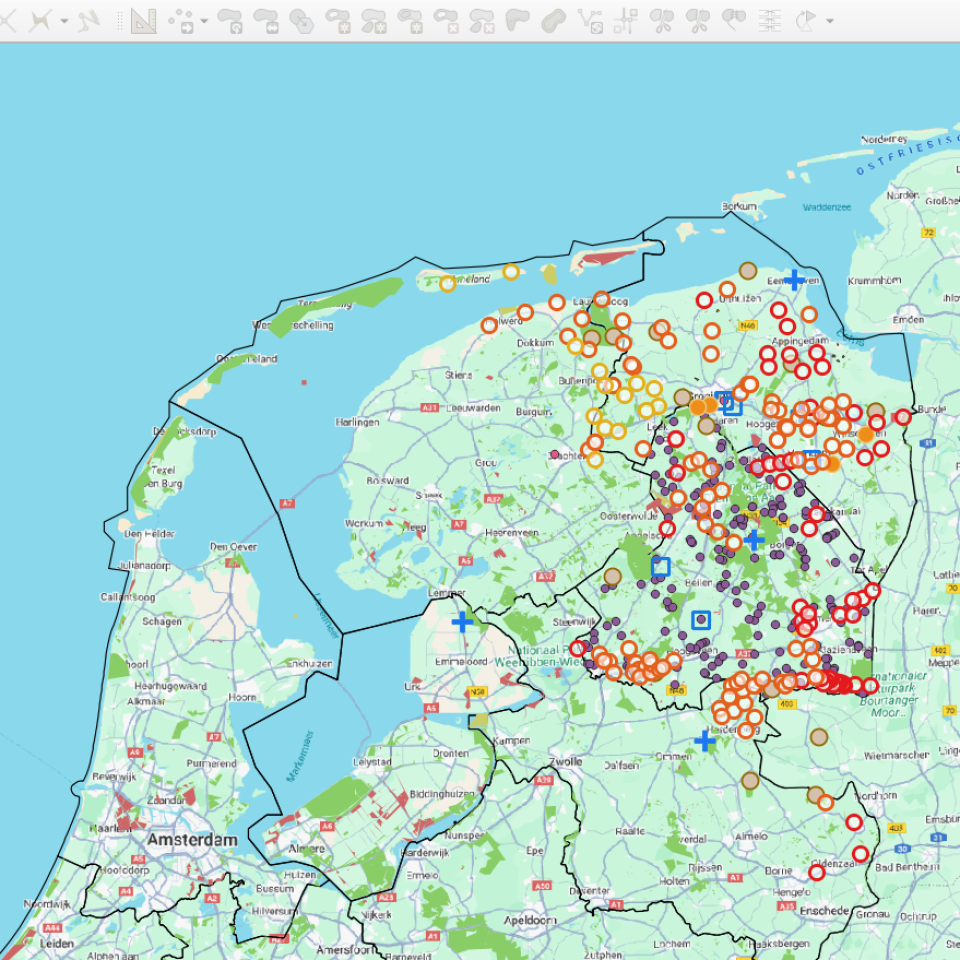Click the yellow circle marker beside Ameland label

(448, 283)
